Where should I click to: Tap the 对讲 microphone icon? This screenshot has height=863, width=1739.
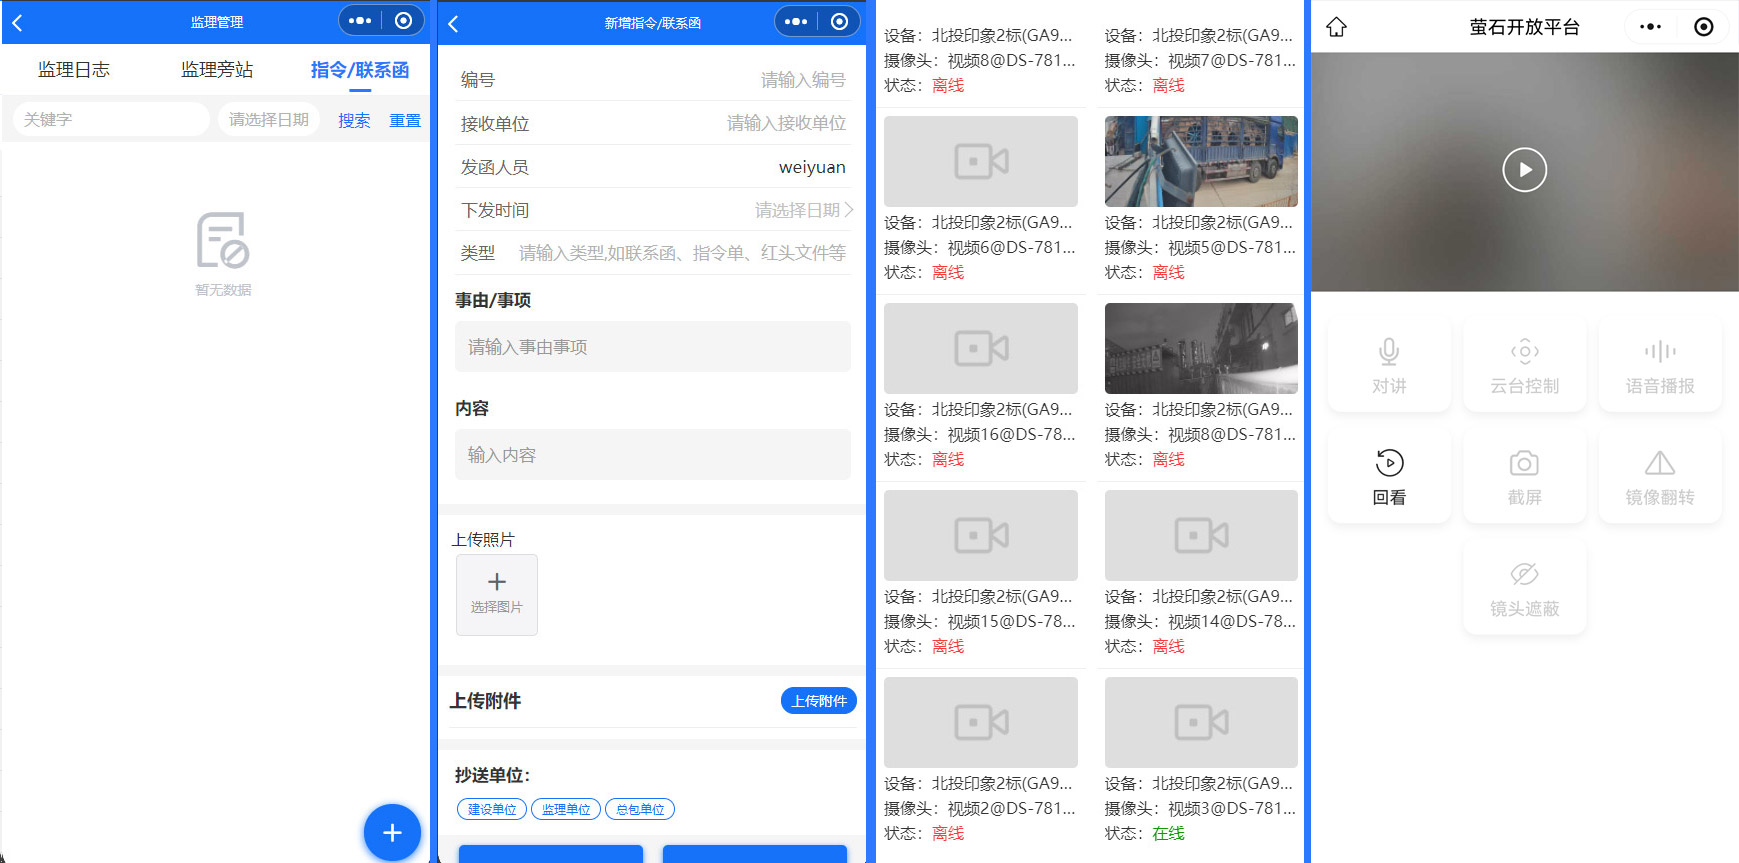(1389, 352)
